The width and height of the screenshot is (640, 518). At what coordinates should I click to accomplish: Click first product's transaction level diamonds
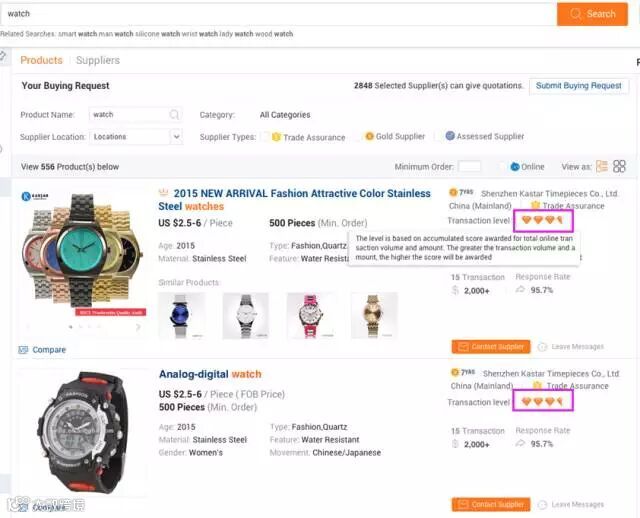543,220
